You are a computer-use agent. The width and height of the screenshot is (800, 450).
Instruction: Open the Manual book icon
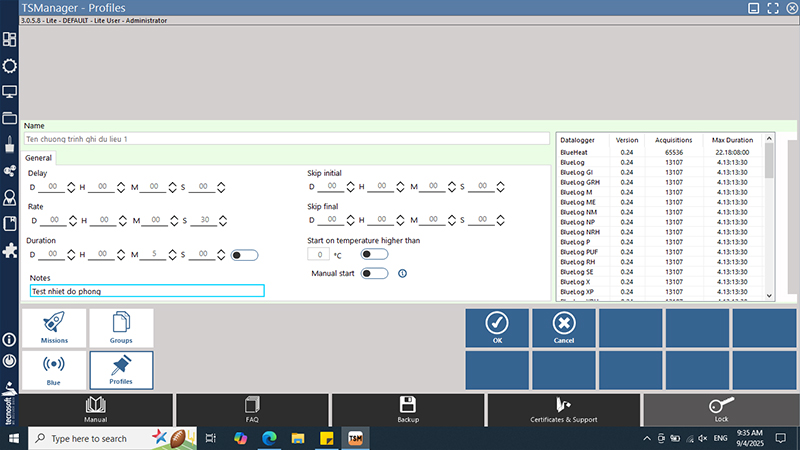[95, 409]
